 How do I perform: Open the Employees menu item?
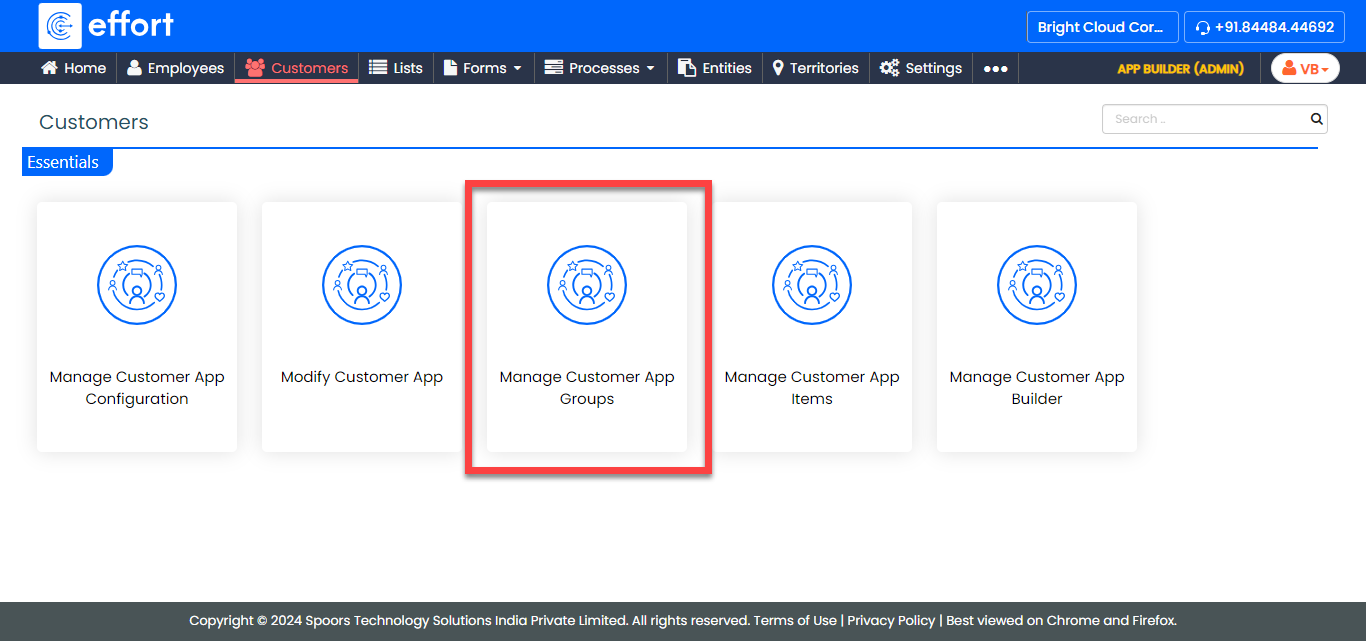pyautogui.click(x=176, y=68)
